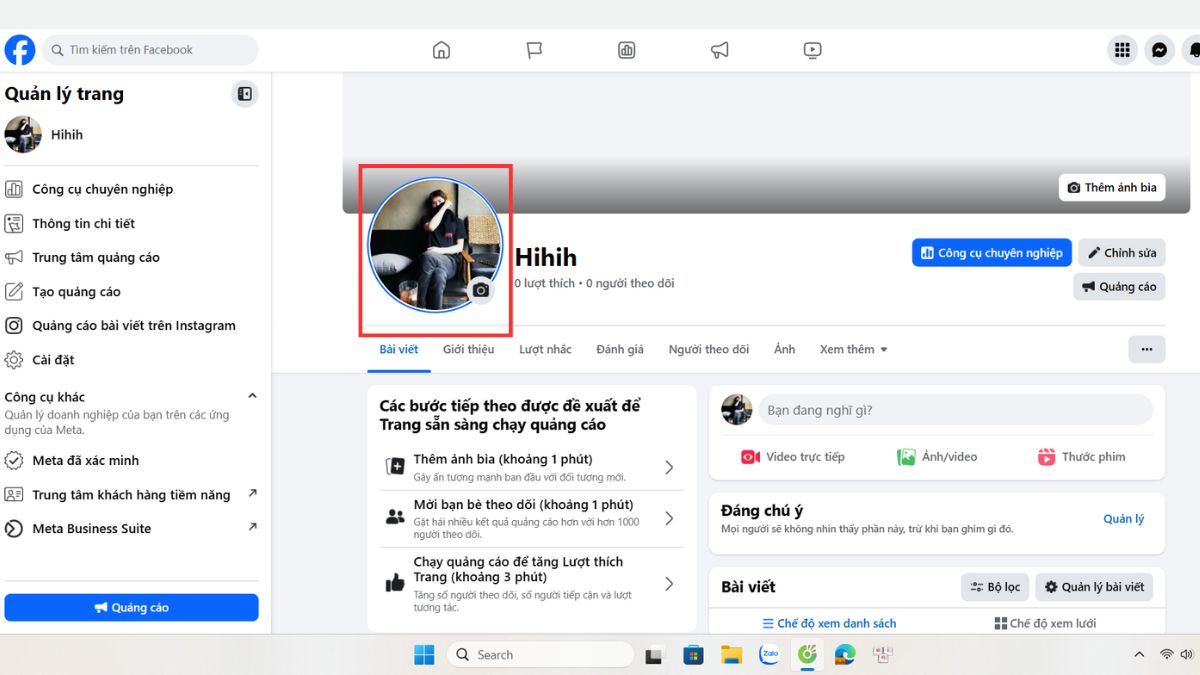Click the Tìm kiếm trên Facebook search box

150,50
